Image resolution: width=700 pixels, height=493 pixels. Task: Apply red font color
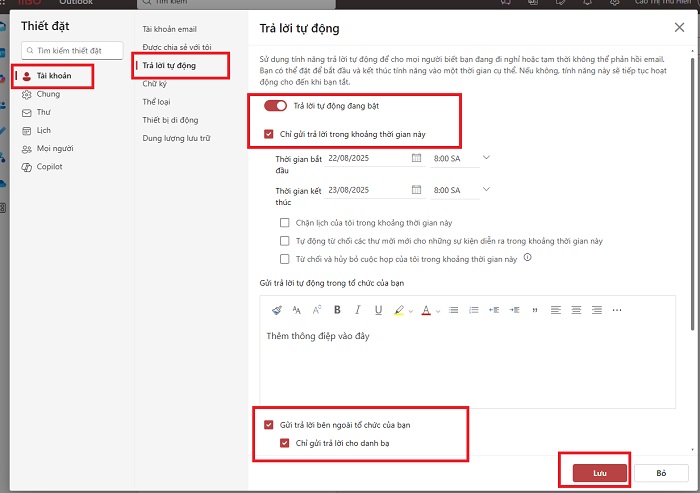(x=426, y=310)
